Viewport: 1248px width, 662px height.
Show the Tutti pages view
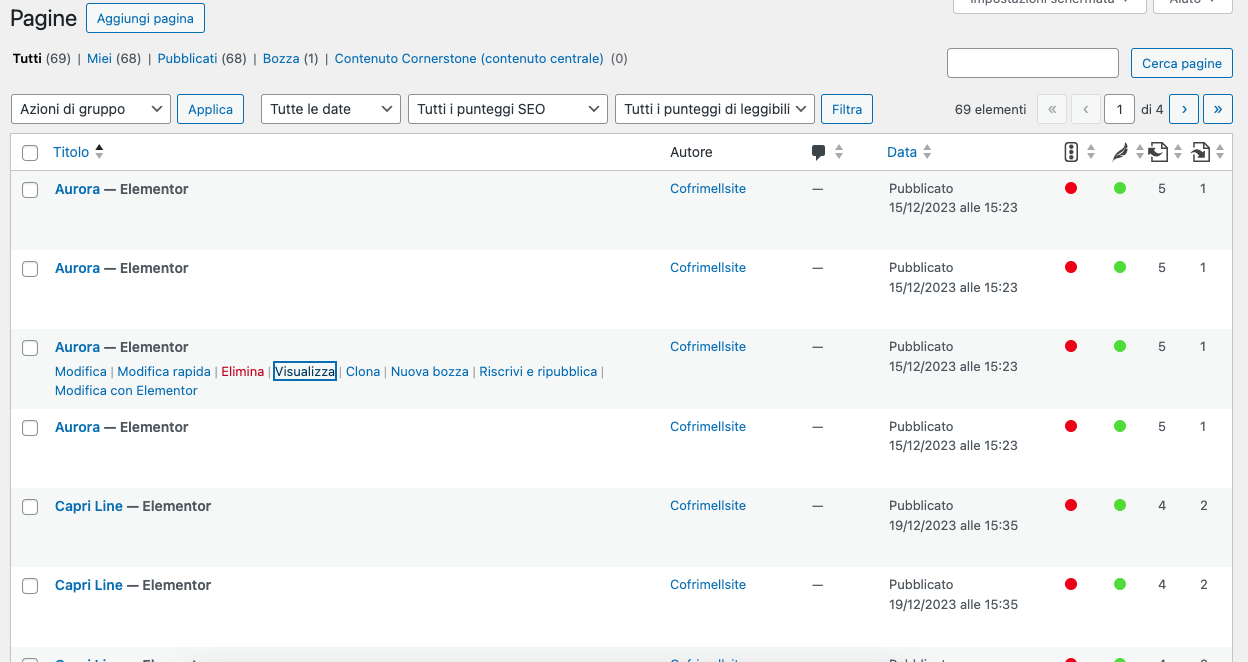(x=27, y=59)
